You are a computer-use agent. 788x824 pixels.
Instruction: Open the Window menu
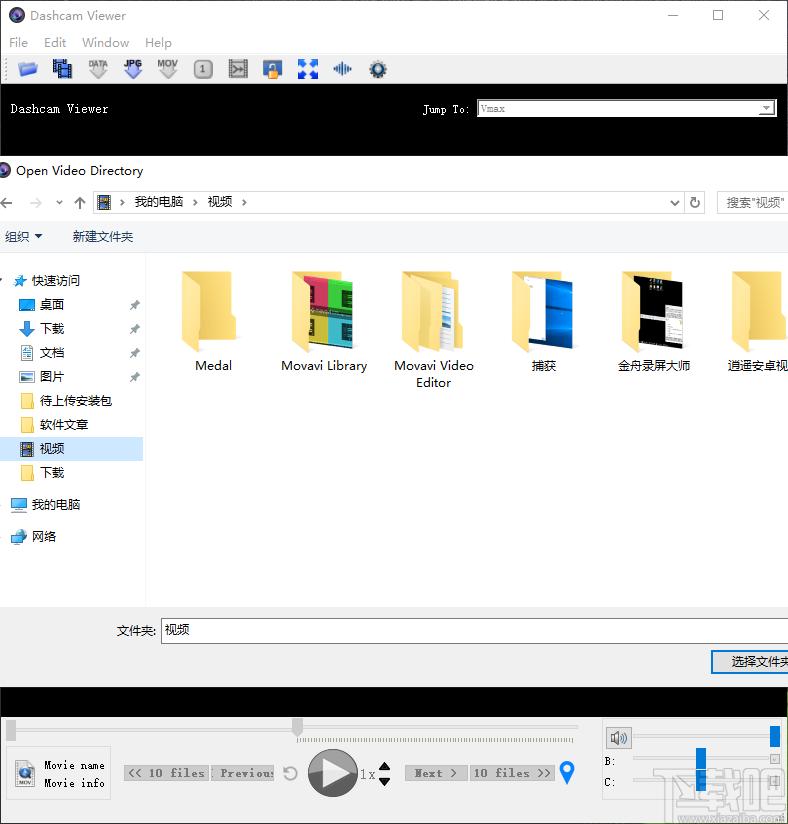tap(105, 43)
